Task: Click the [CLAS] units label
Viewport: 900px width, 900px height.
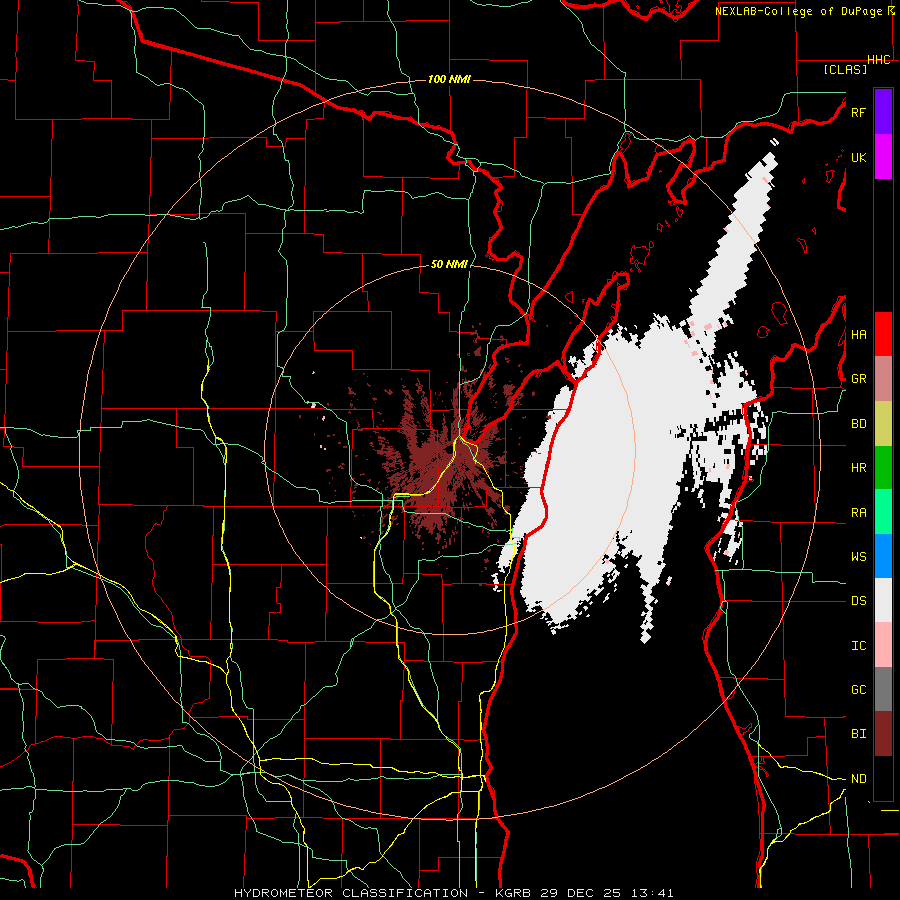Action: coord(845,69)
